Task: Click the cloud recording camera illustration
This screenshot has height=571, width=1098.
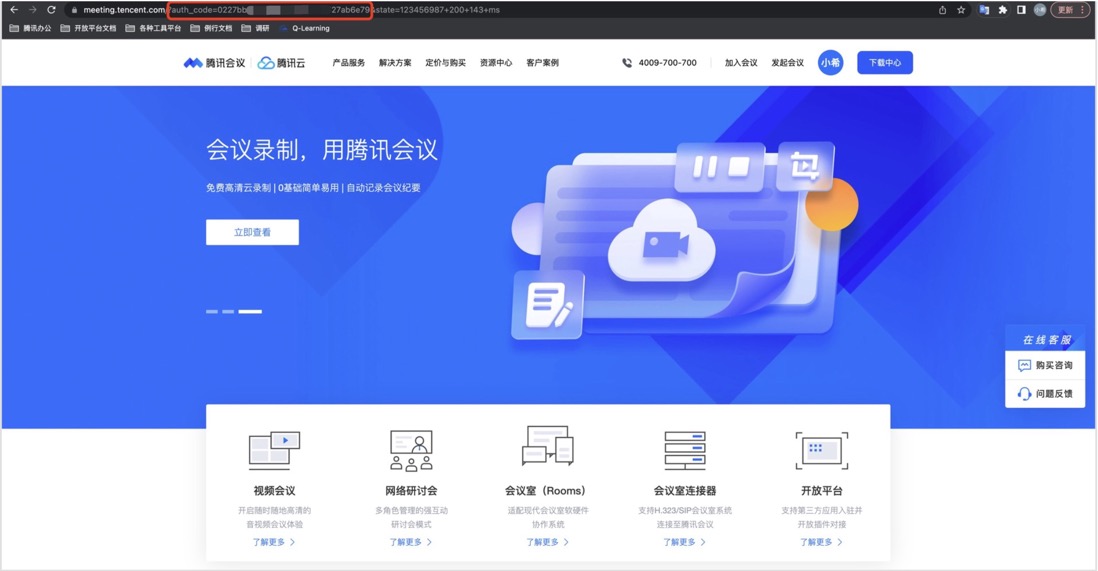Action: (x=662, y=240)
